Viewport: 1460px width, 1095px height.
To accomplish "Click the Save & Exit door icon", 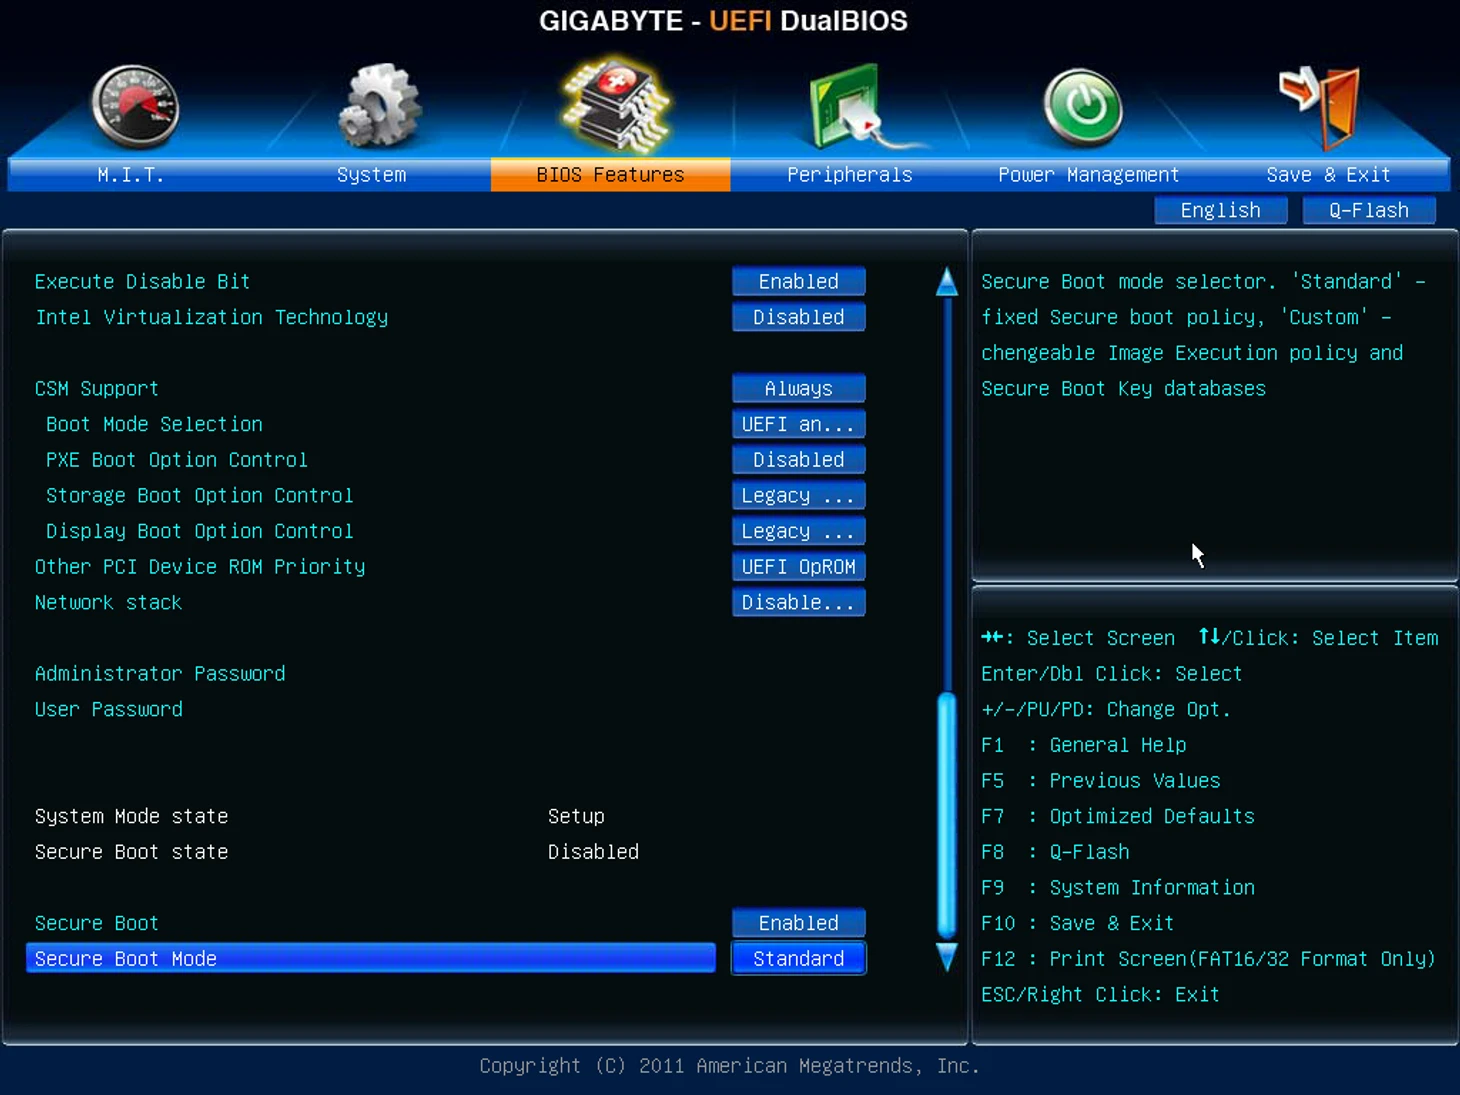I will click(x=1321, y=106).
